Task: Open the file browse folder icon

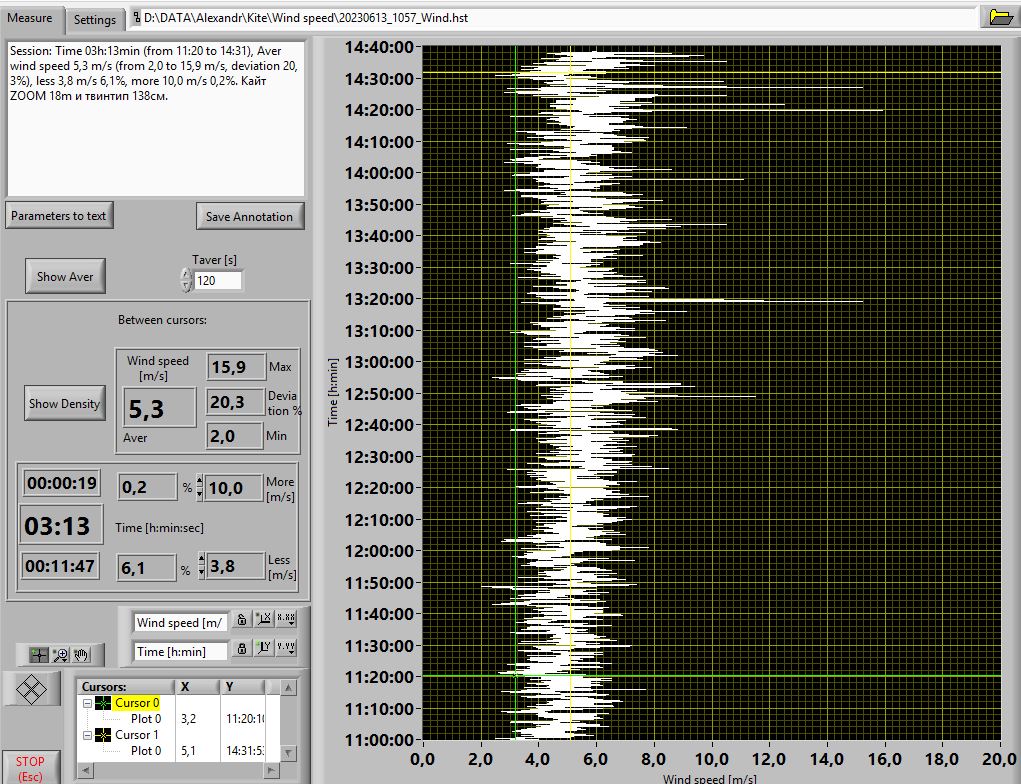Action: click(x=1000, y=17)
